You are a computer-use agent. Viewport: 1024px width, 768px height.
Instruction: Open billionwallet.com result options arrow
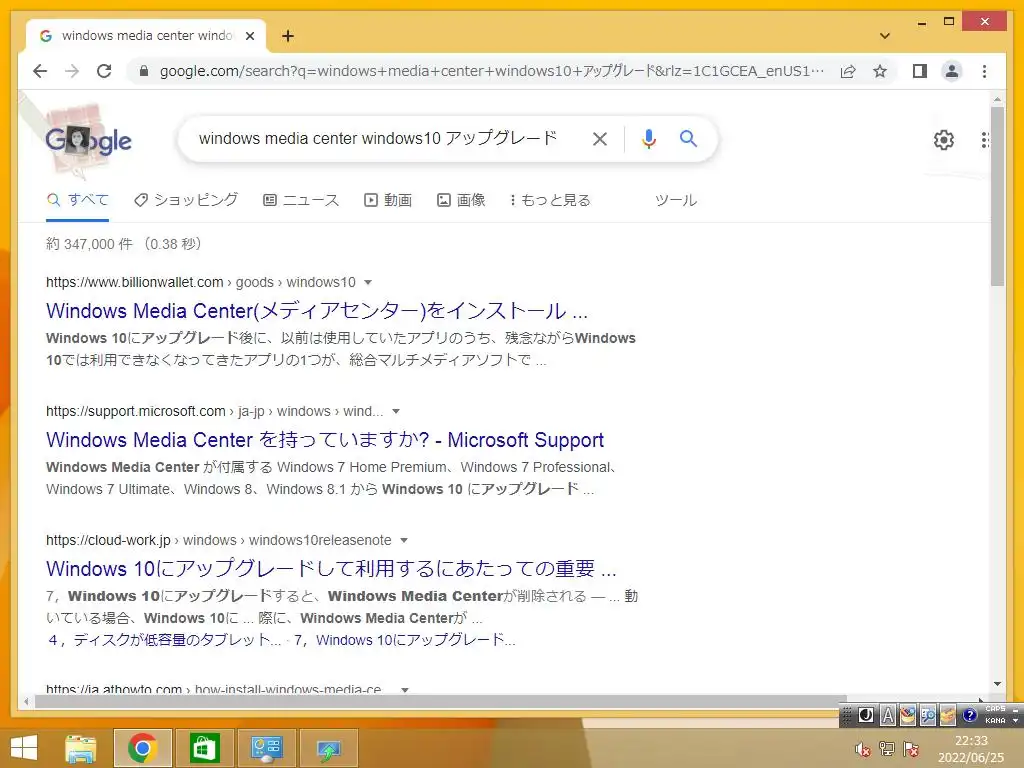tap(368, 282)
